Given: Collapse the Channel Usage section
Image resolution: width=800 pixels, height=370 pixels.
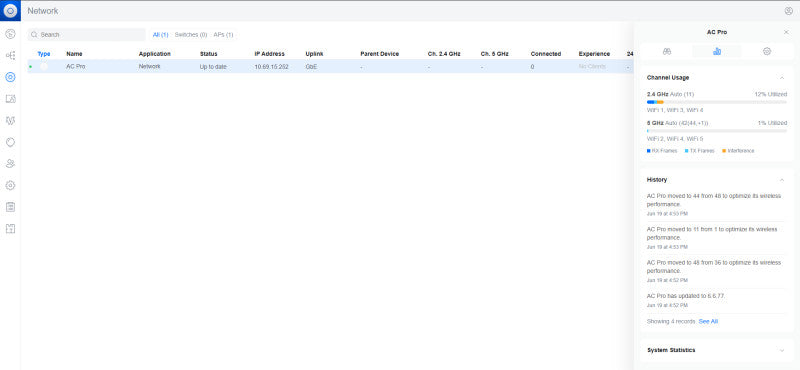Looking at the screenshot, I should coord(782,78).
